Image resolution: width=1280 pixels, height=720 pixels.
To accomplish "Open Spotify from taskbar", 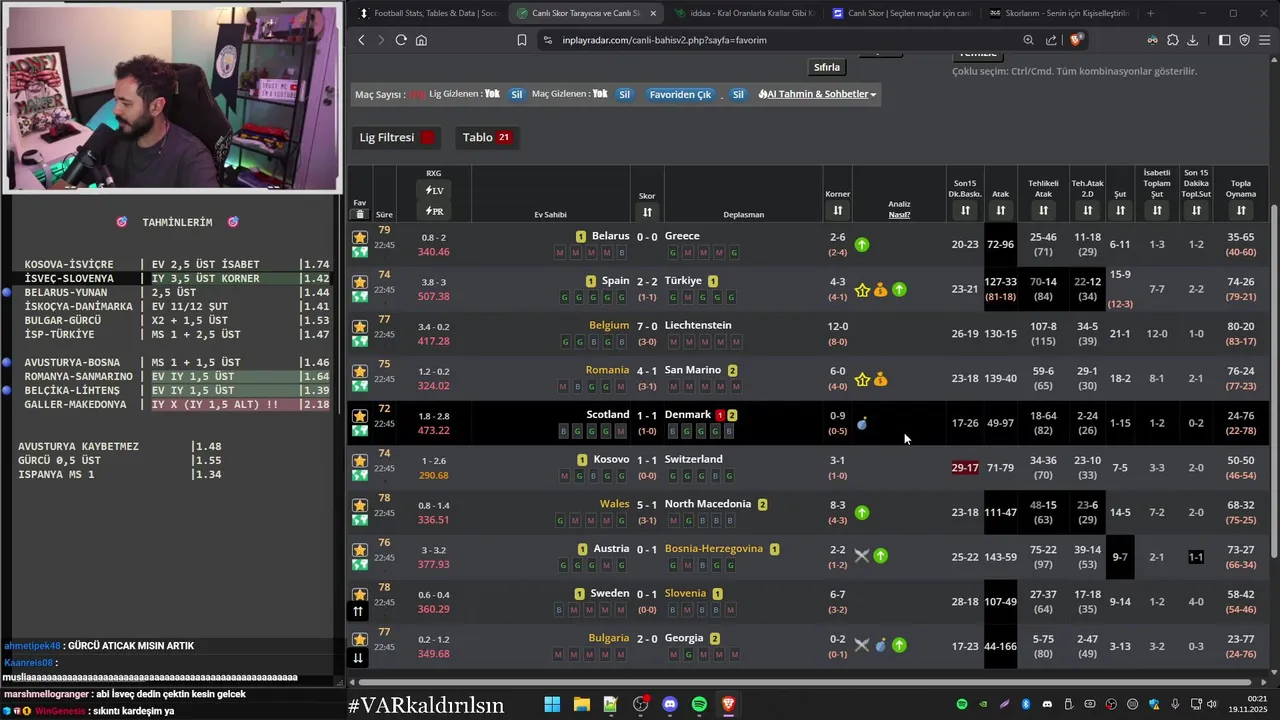I will (699, 705).
